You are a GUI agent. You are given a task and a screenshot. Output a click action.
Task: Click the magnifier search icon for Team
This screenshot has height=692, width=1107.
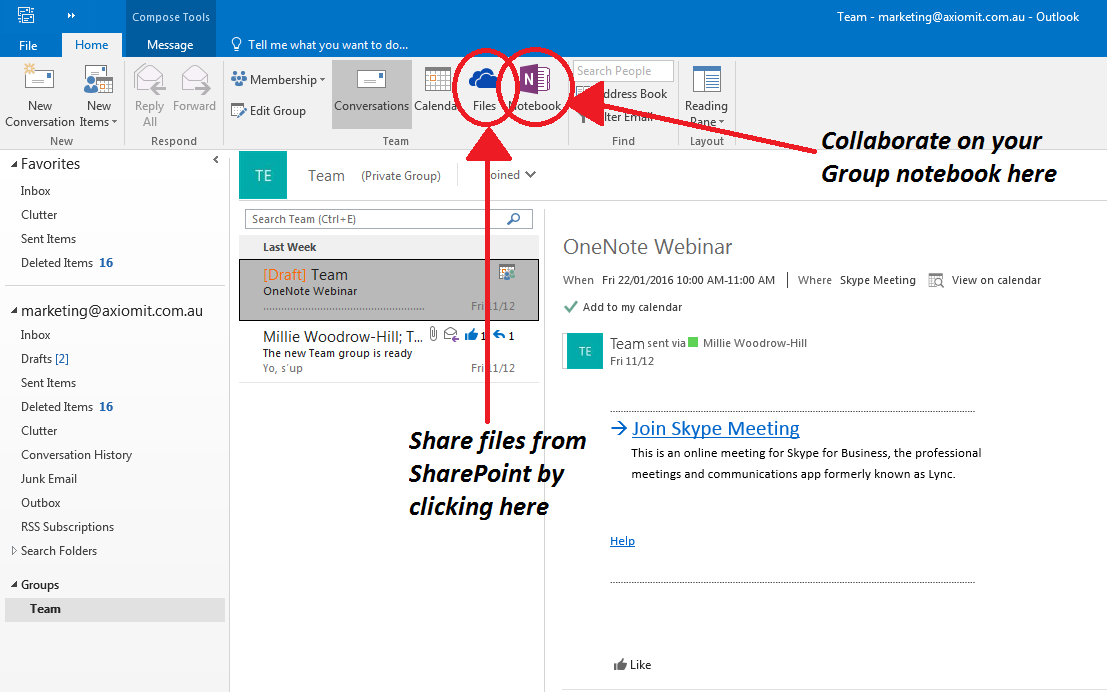click(514, 219)
